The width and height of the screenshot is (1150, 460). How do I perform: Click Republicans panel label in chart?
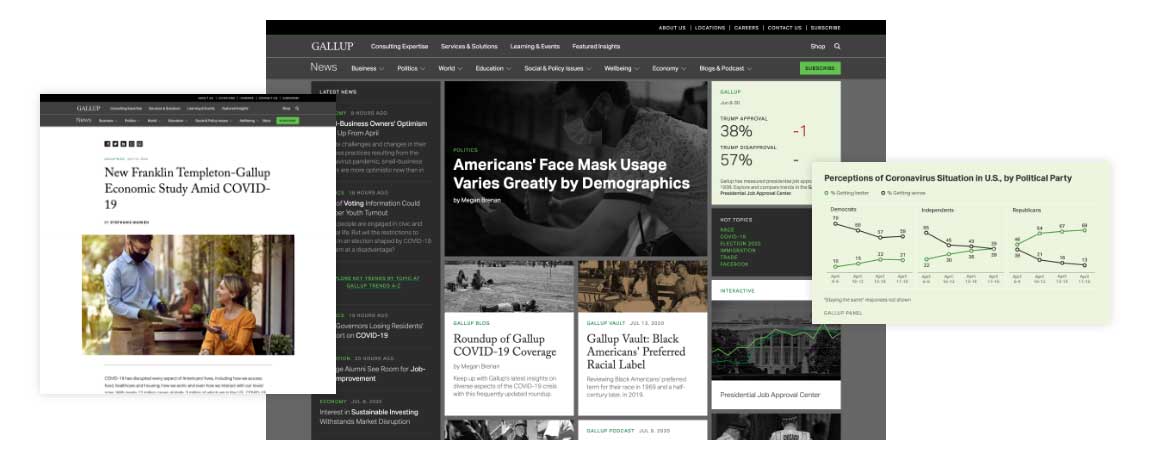[x=1027, y=210]
